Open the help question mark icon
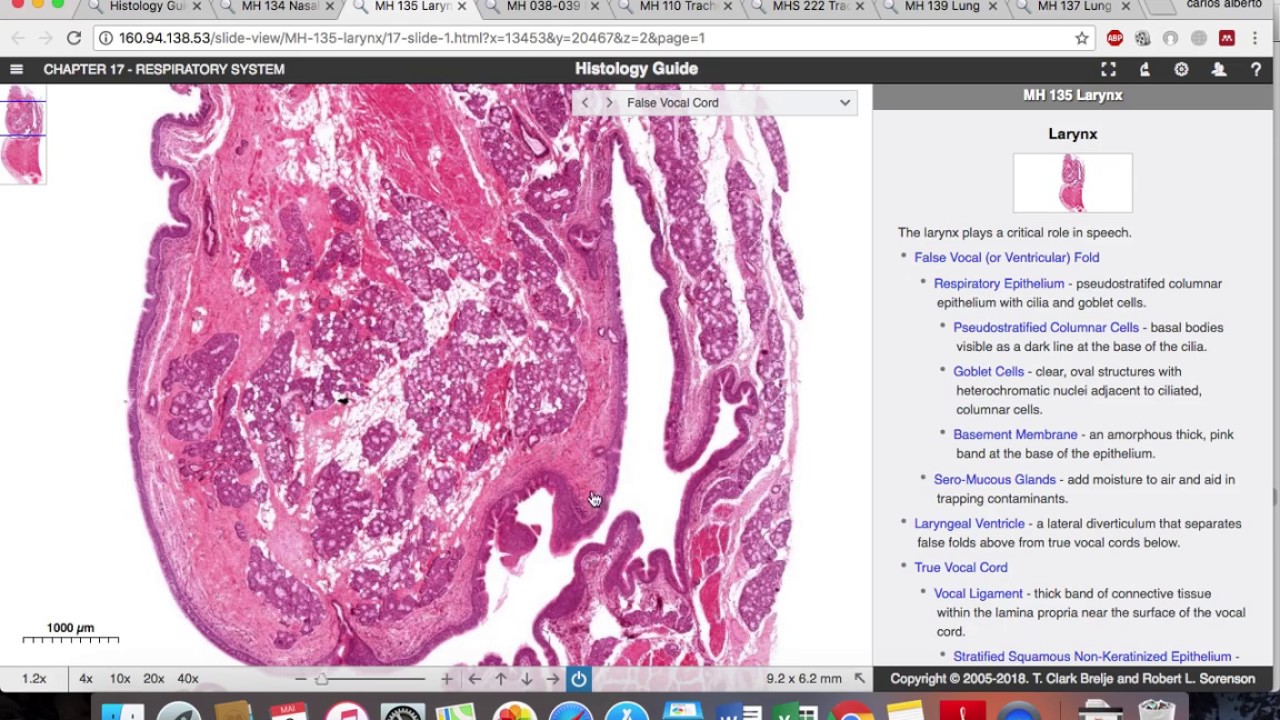This screenshot has width=1280, height=720. coord(1256,69)
